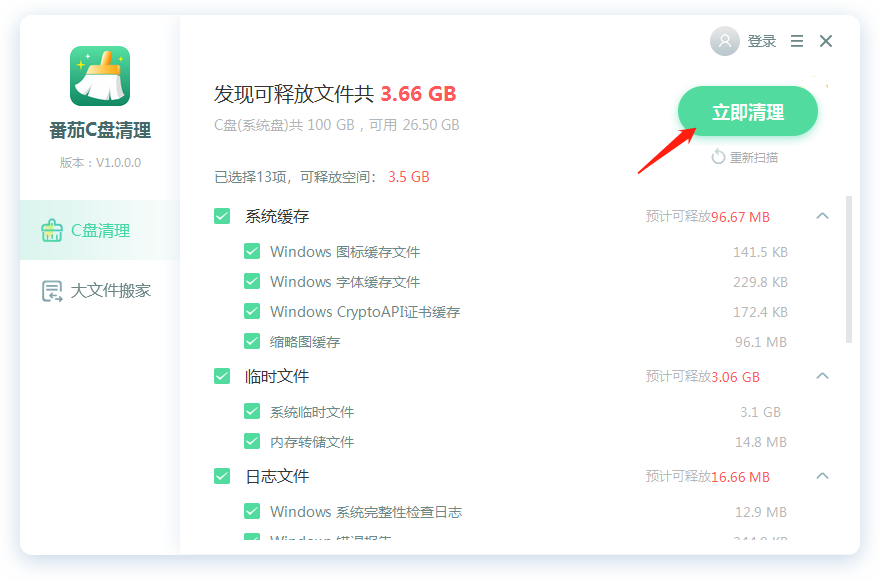The image size is (880, 580).
Task: Collapse the 临时文件 section chevron
Action: 822,376
